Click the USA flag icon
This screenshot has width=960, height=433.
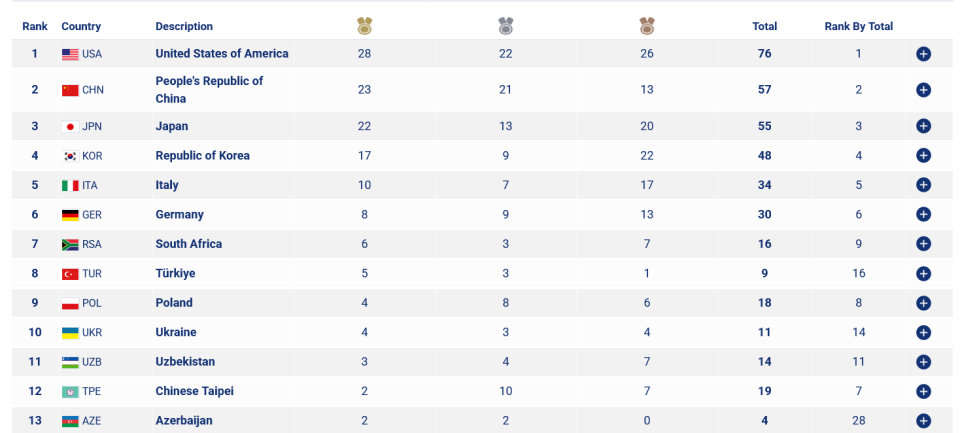click(x=70, y=55)
